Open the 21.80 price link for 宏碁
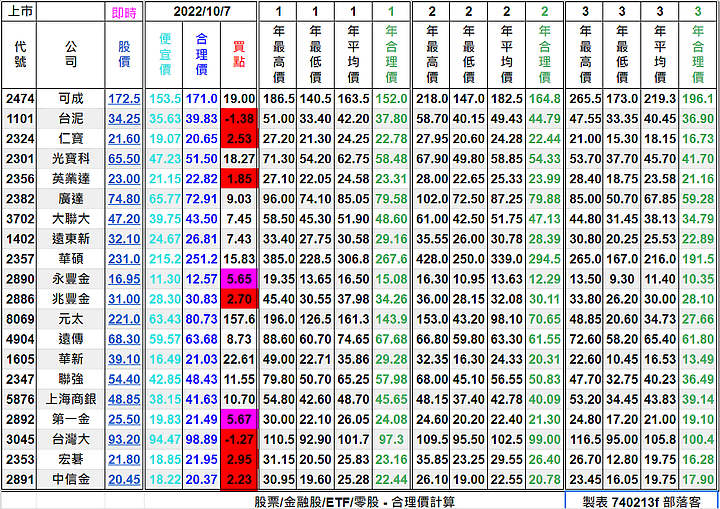Viewport: 720px width, 509px height. [124, 459]
